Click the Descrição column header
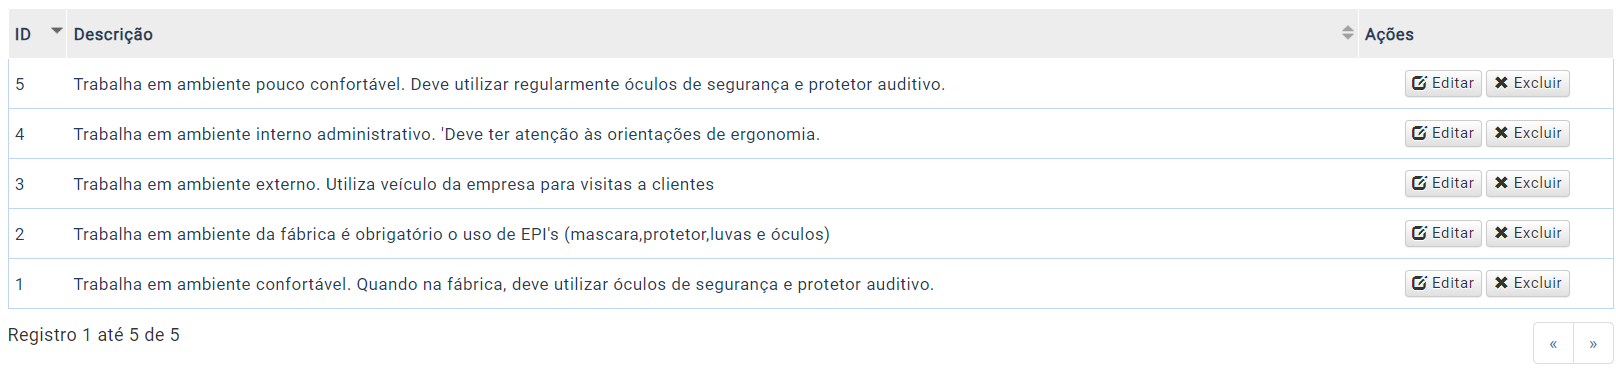 tap(113, 34)
